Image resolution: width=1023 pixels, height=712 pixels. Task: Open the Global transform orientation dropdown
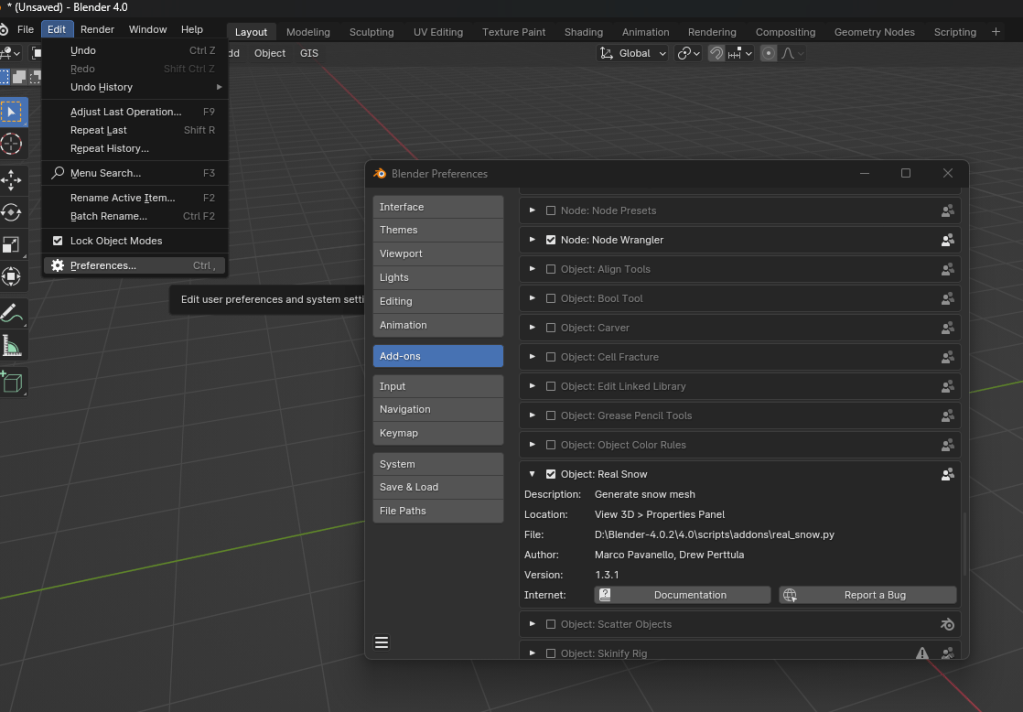pyautogui.click(x=634, y=53)
